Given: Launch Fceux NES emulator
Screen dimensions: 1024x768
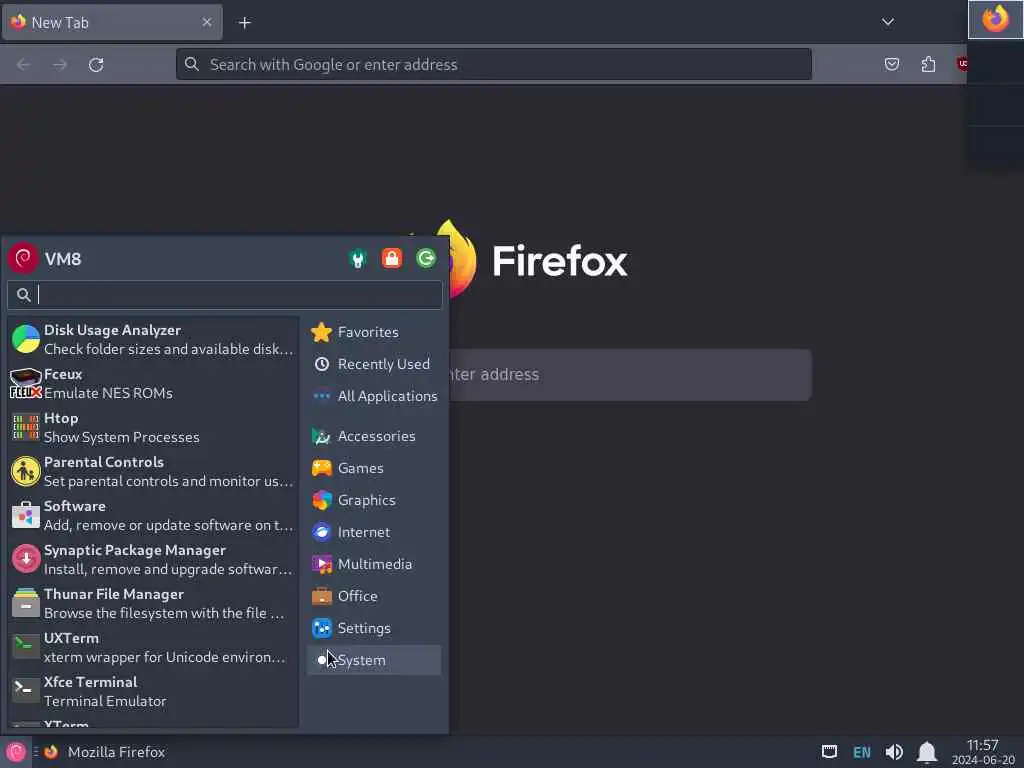Looking at the screenshot, I should [153, 383].
